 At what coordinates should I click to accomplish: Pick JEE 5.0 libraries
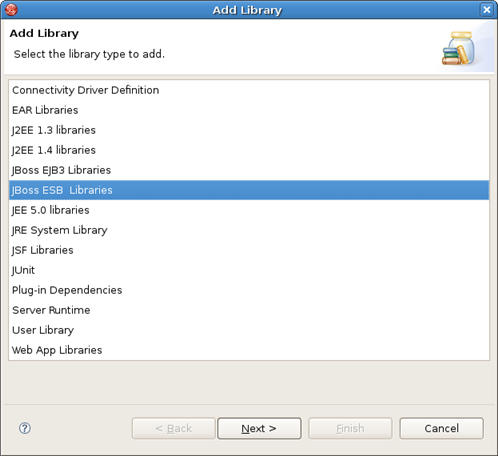249,210
